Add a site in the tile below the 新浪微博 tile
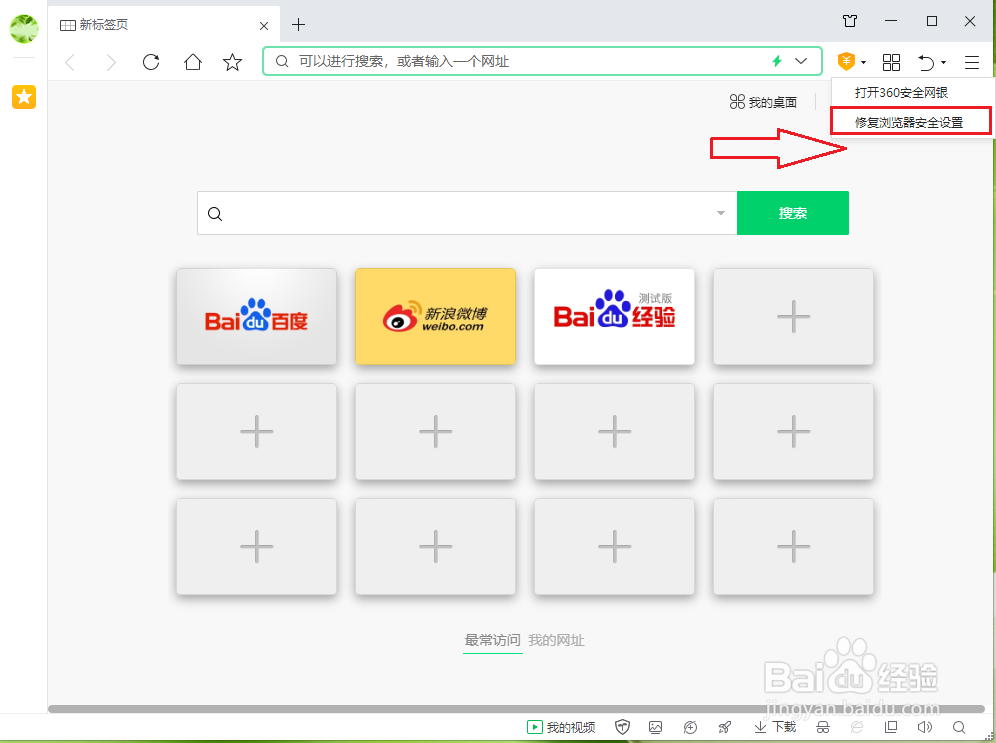The width and height of the screenshot is (996, 743). point(435,432)
